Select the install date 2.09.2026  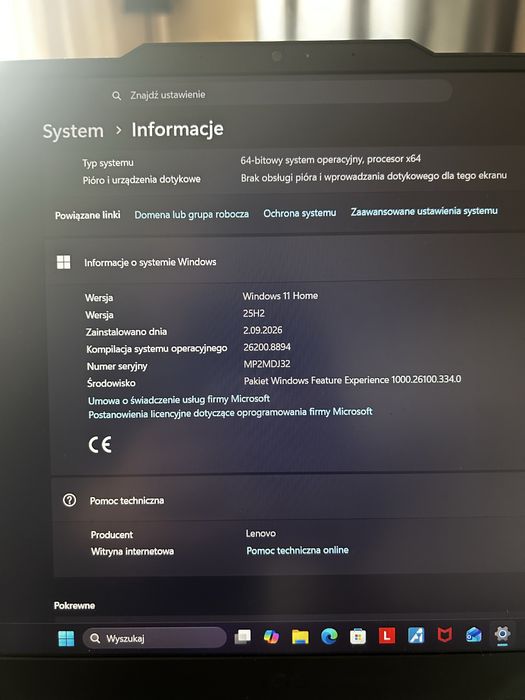click(262, 330)
